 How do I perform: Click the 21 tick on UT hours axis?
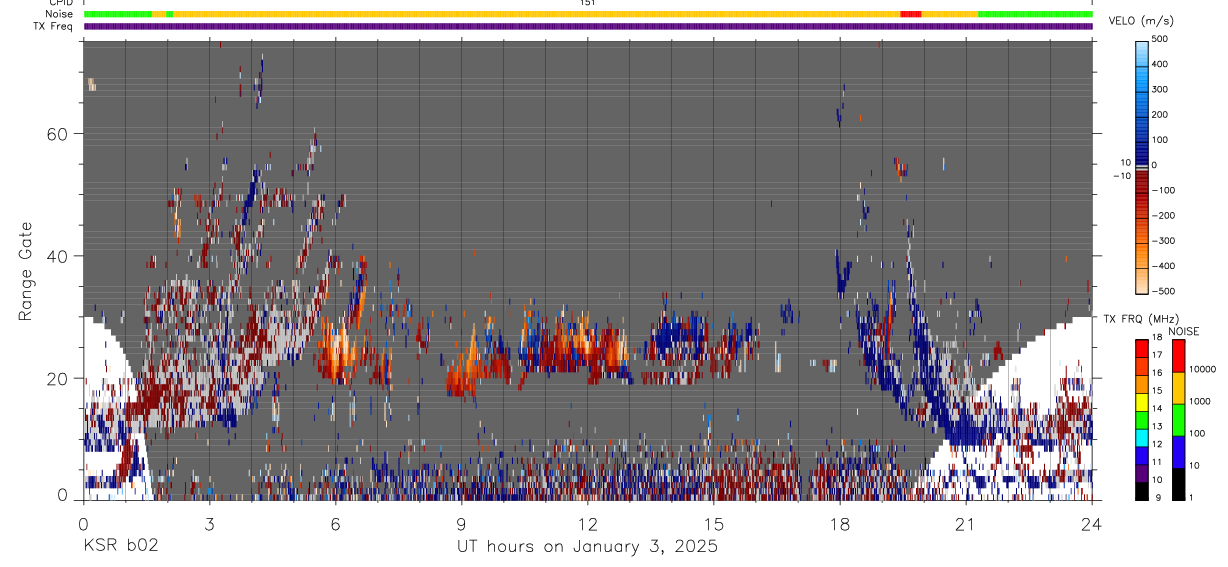[966, 524]
